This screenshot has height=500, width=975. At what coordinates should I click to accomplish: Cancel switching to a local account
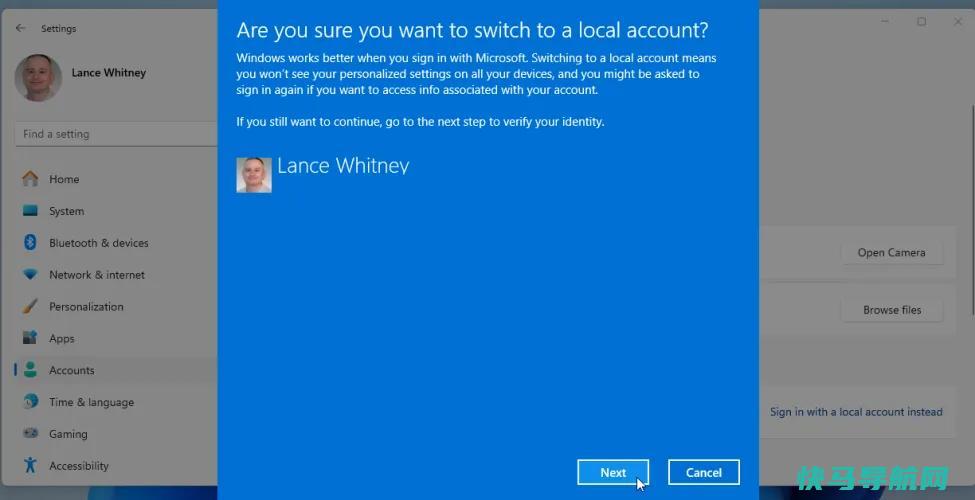703,473
